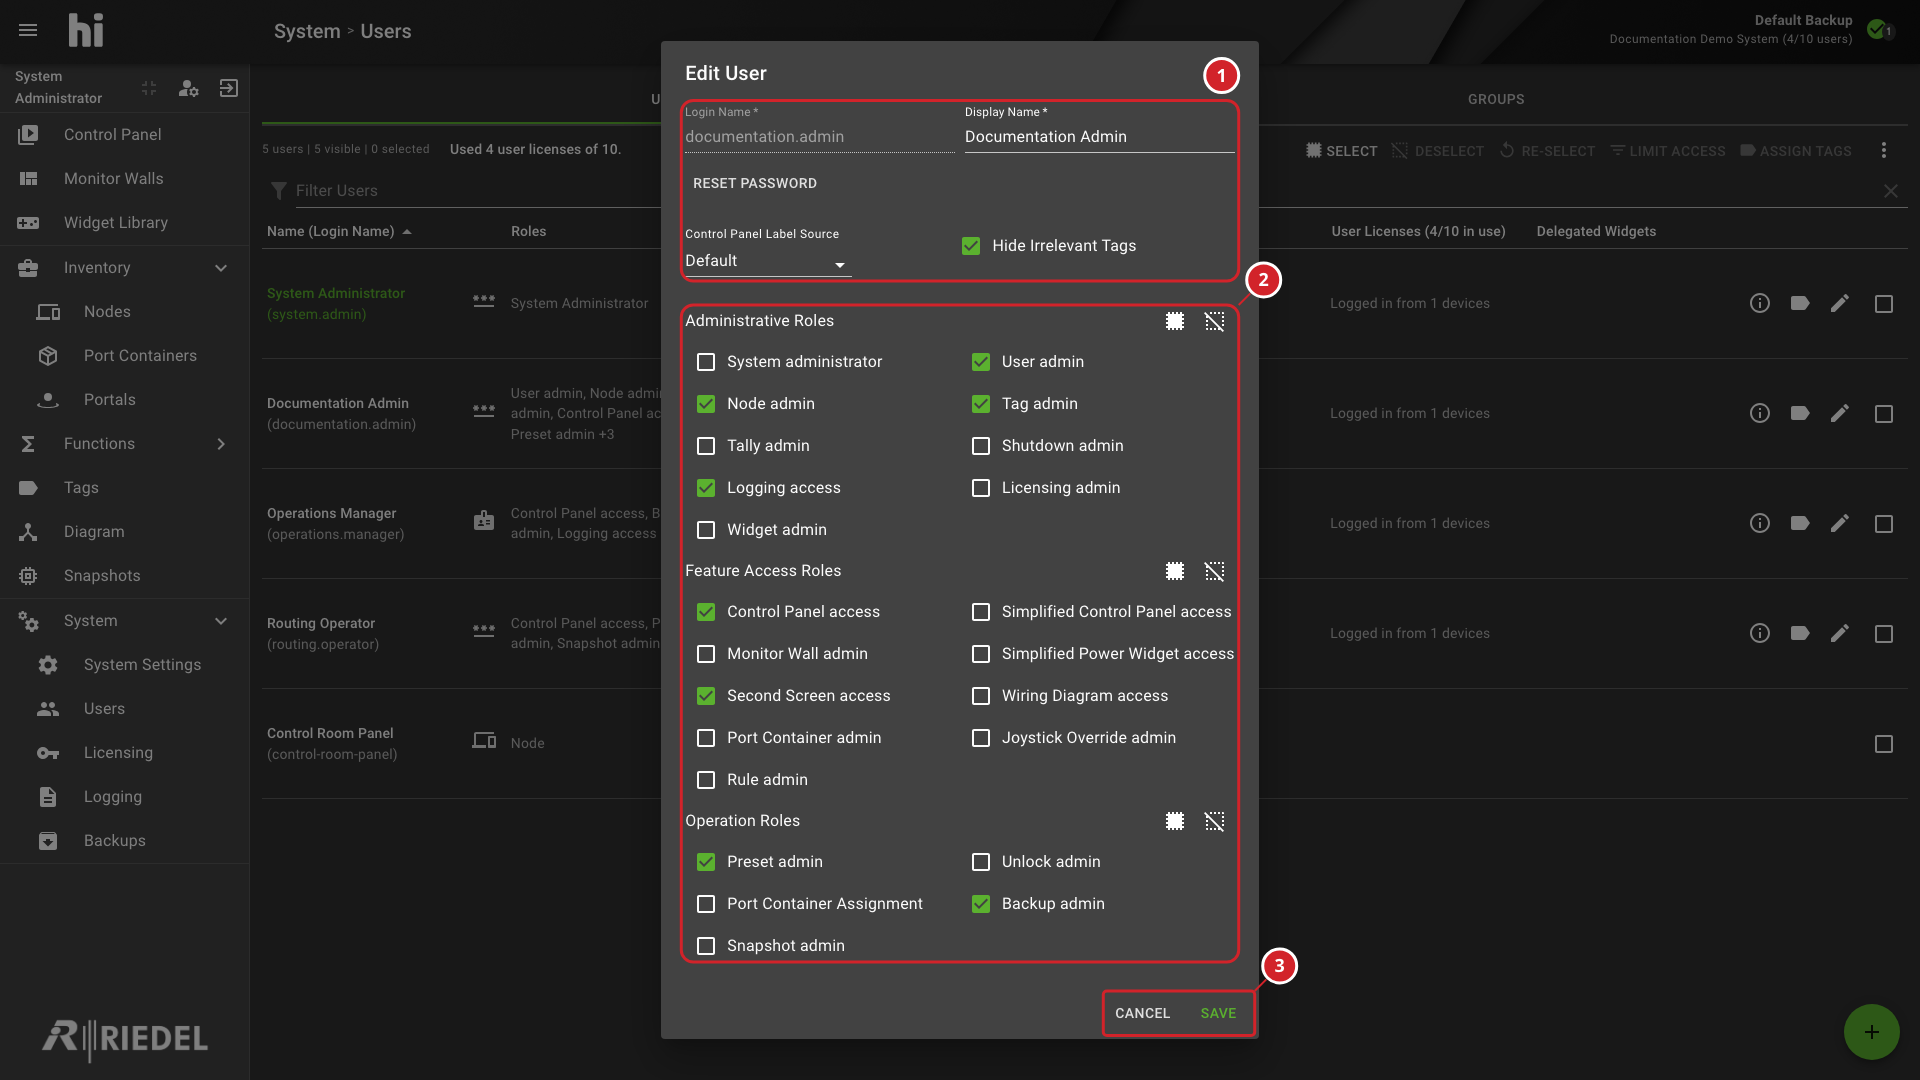The height and width of the screenshot is (1080, 1920).
Task: Open Control Panel Label Source dropdown
Action: coord(768,261)
